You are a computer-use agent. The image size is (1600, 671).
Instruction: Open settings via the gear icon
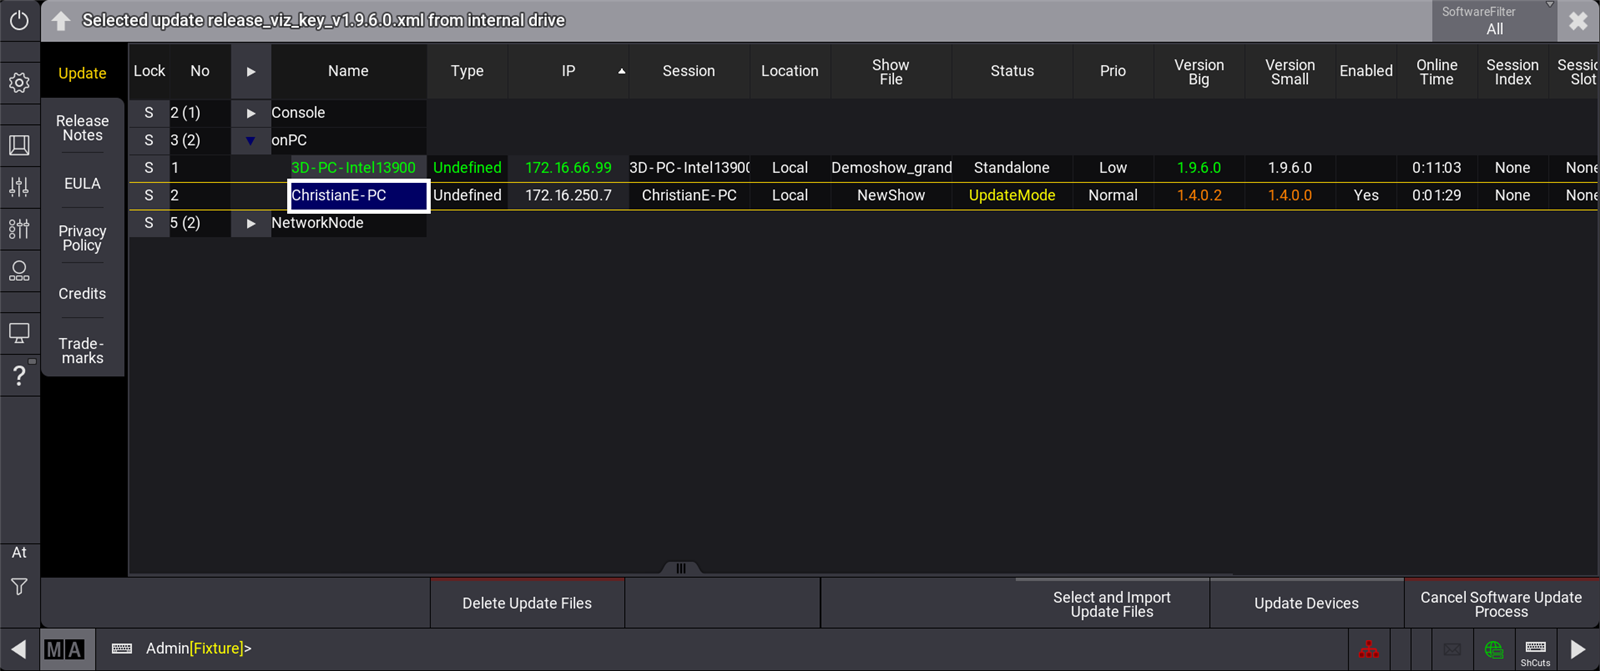coord(19,83)
